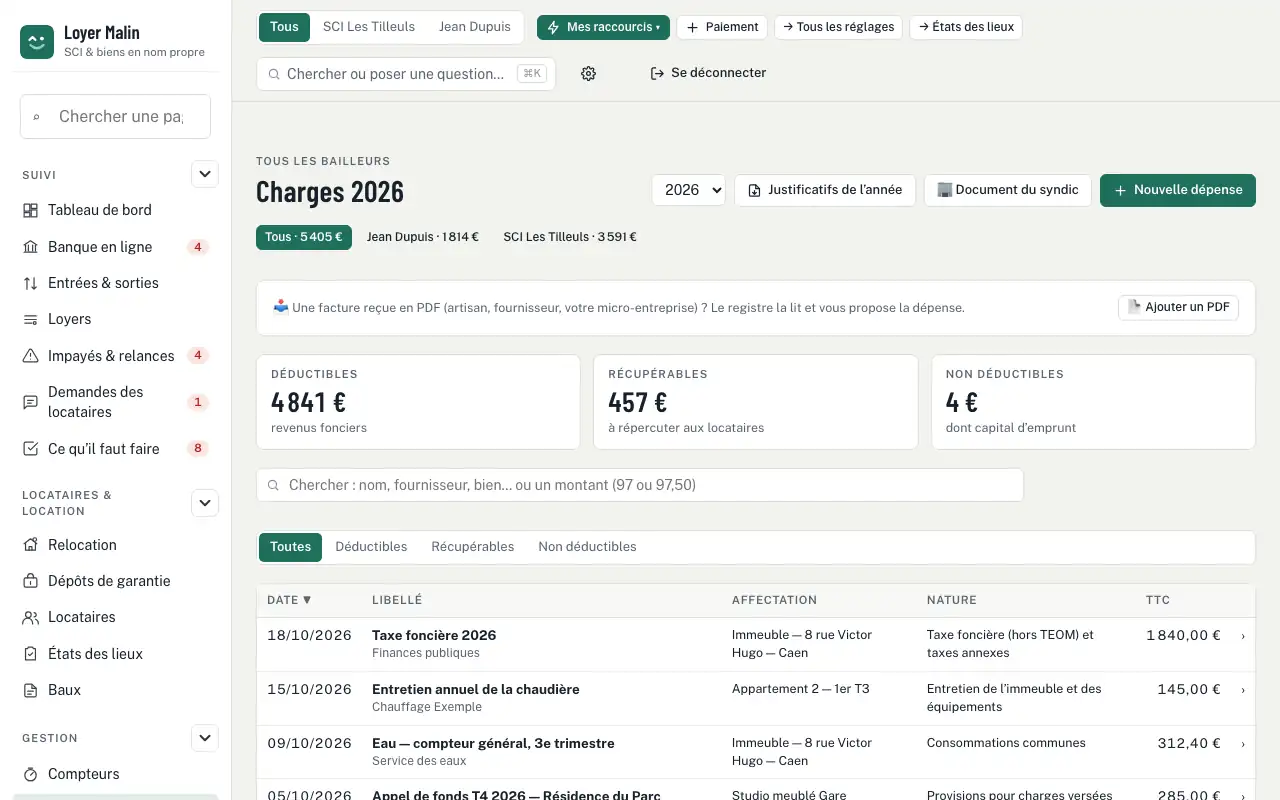The width and height of the screenshot is (1280, 800).
Task: Open the Tous les réglages link
Action: click(839, 27)
